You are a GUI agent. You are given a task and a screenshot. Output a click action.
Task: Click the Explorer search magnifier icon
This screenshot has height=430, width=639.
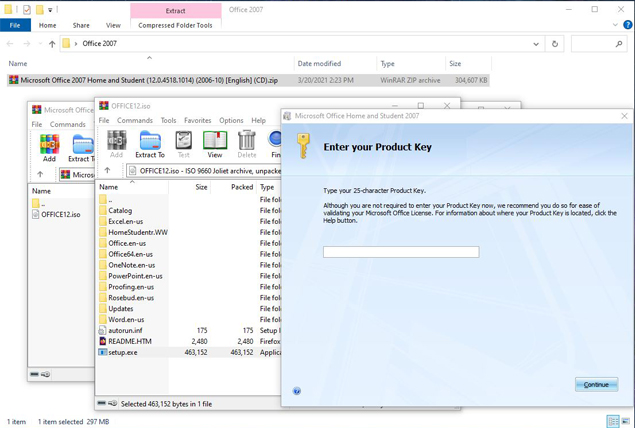click(619, 44)
